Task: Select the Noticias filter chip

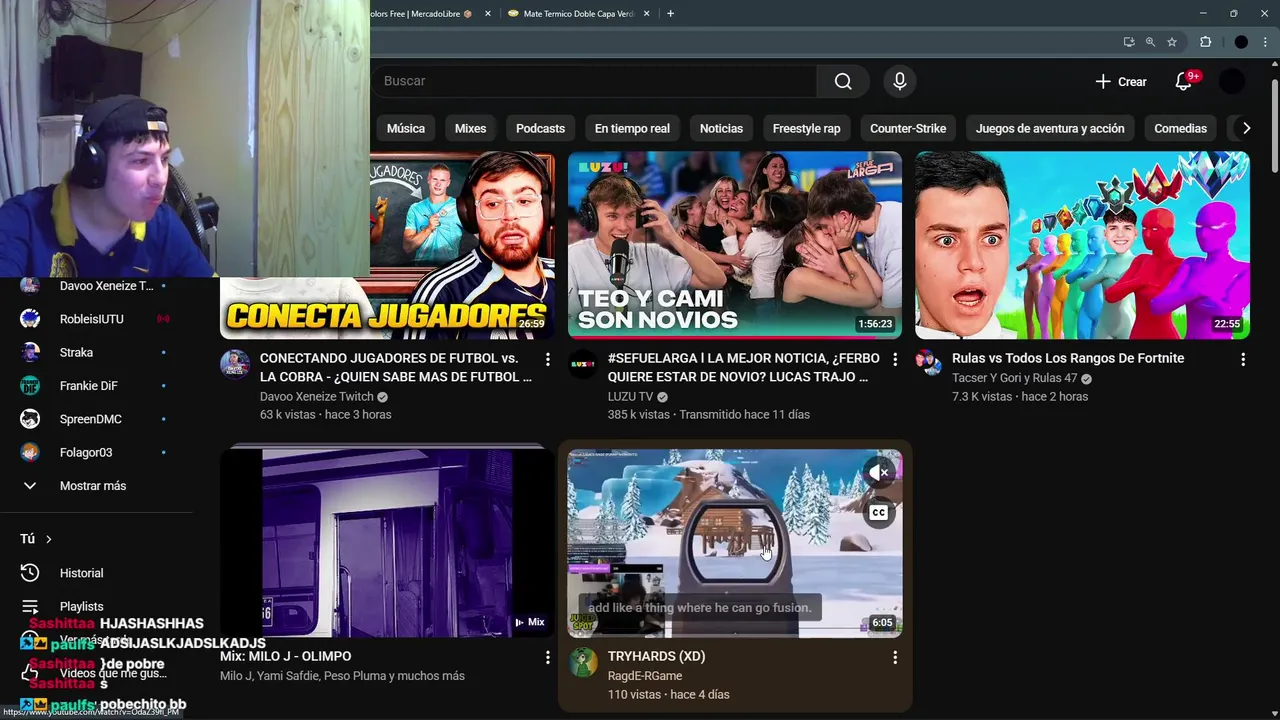Action: (721, 128)
